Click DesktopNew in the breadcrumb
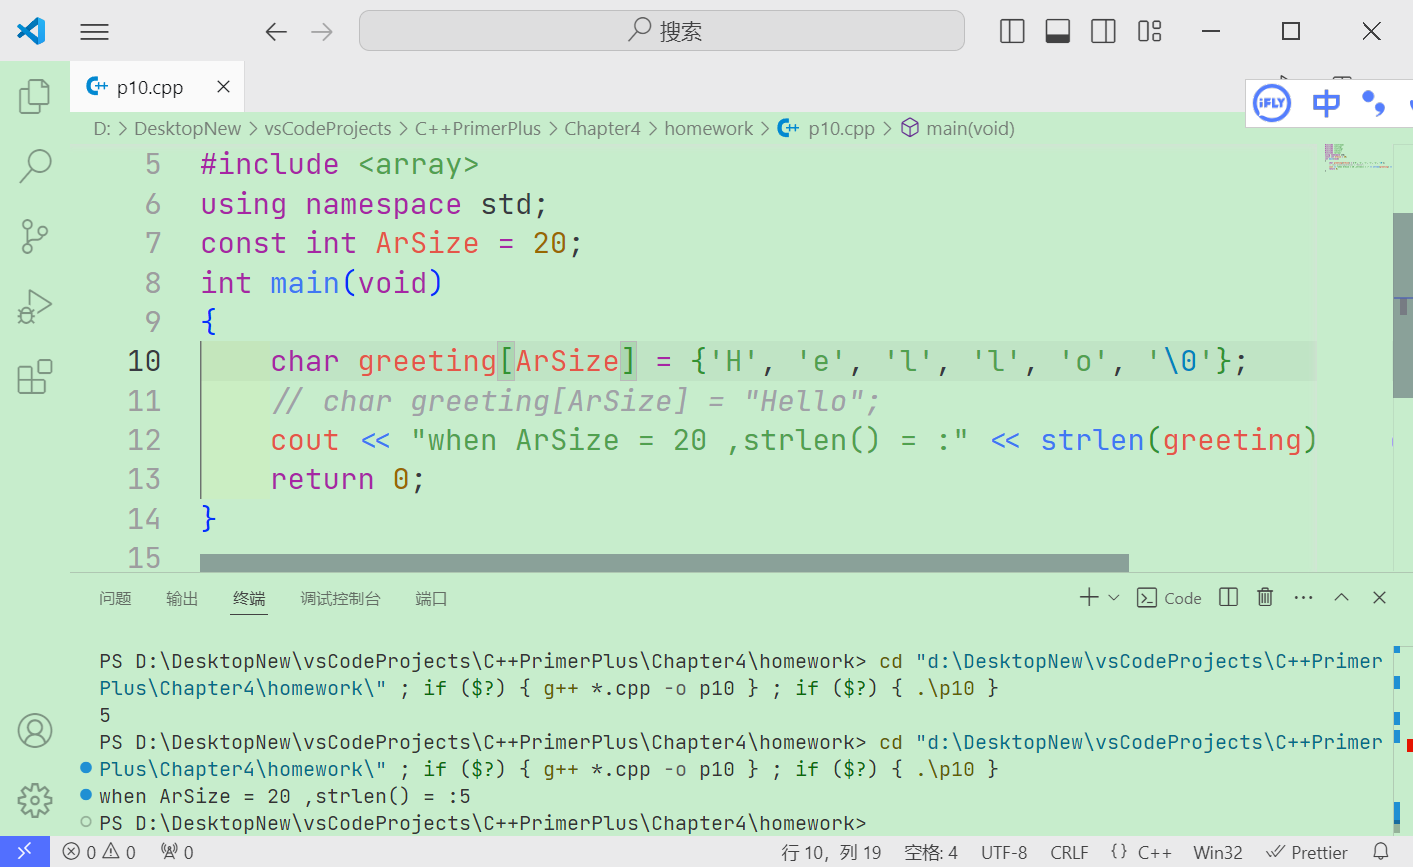Viewport: 1413px width, 867px height. click(x=188, y=129)
